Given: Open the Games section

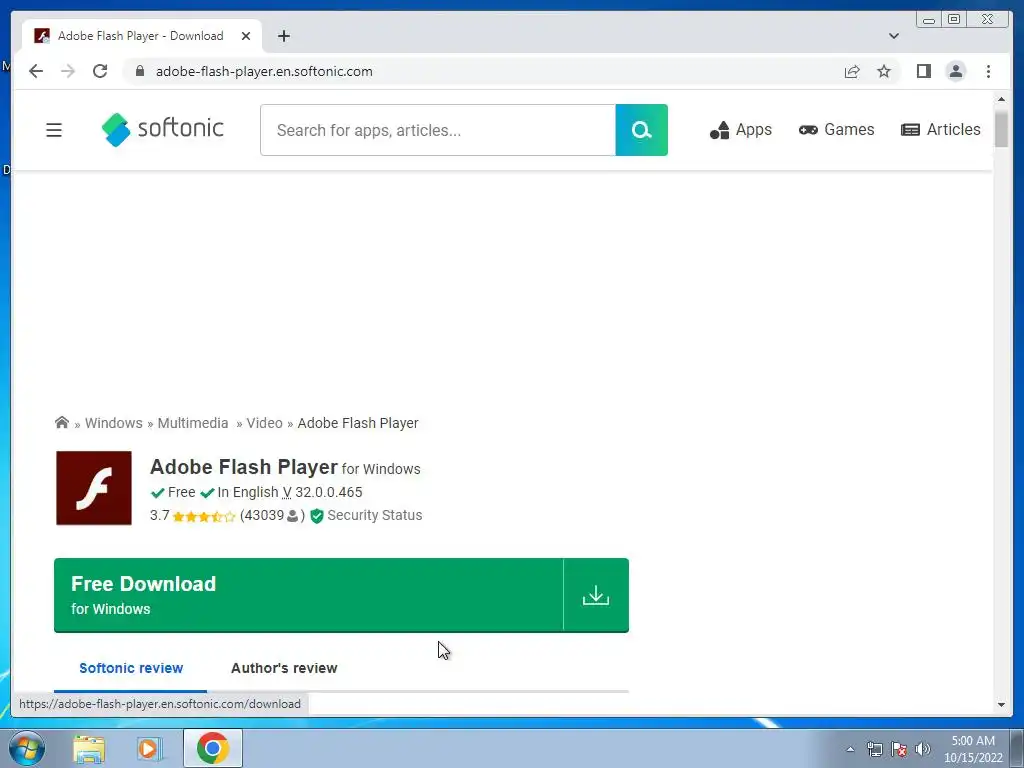Looking at the screenshot, I should coord(836,130).
